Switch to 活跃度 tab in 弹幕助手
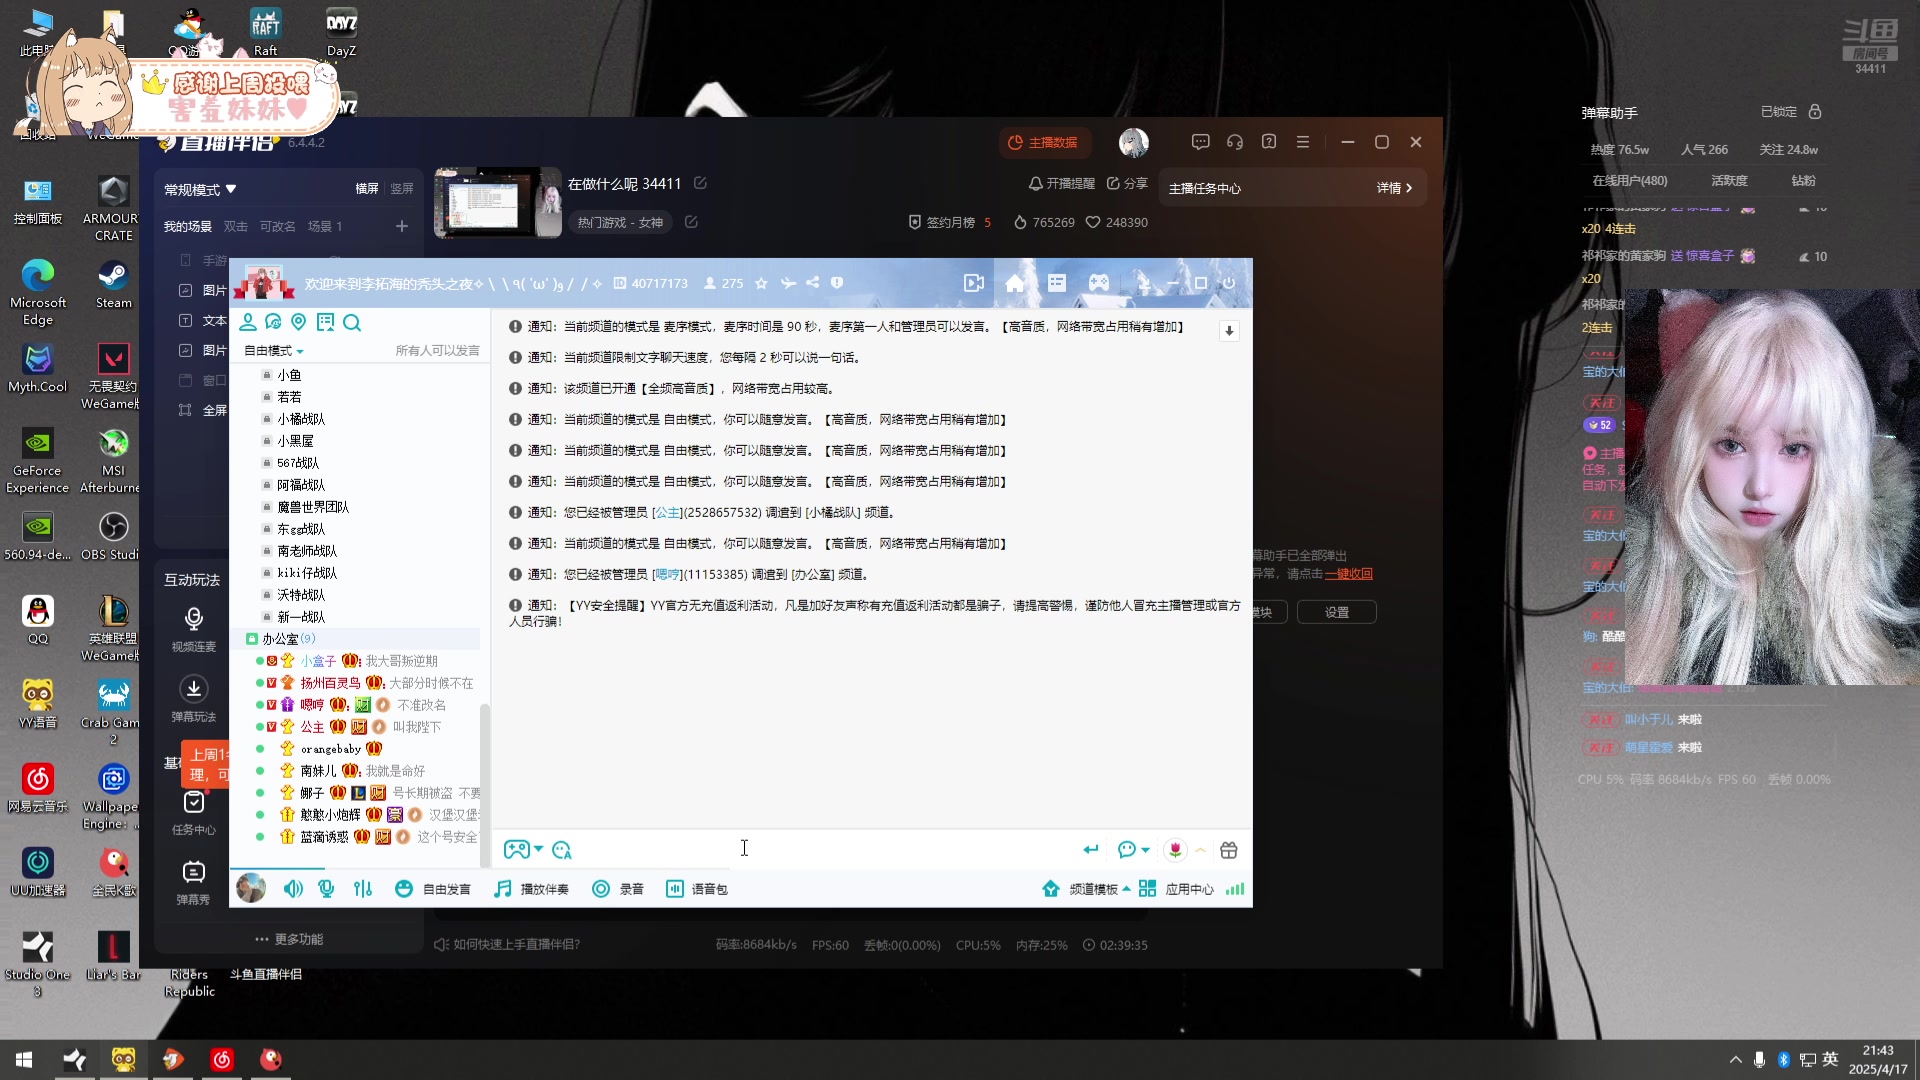The height and width of the screenshot is (1080, 1920). click(1730, 181)
